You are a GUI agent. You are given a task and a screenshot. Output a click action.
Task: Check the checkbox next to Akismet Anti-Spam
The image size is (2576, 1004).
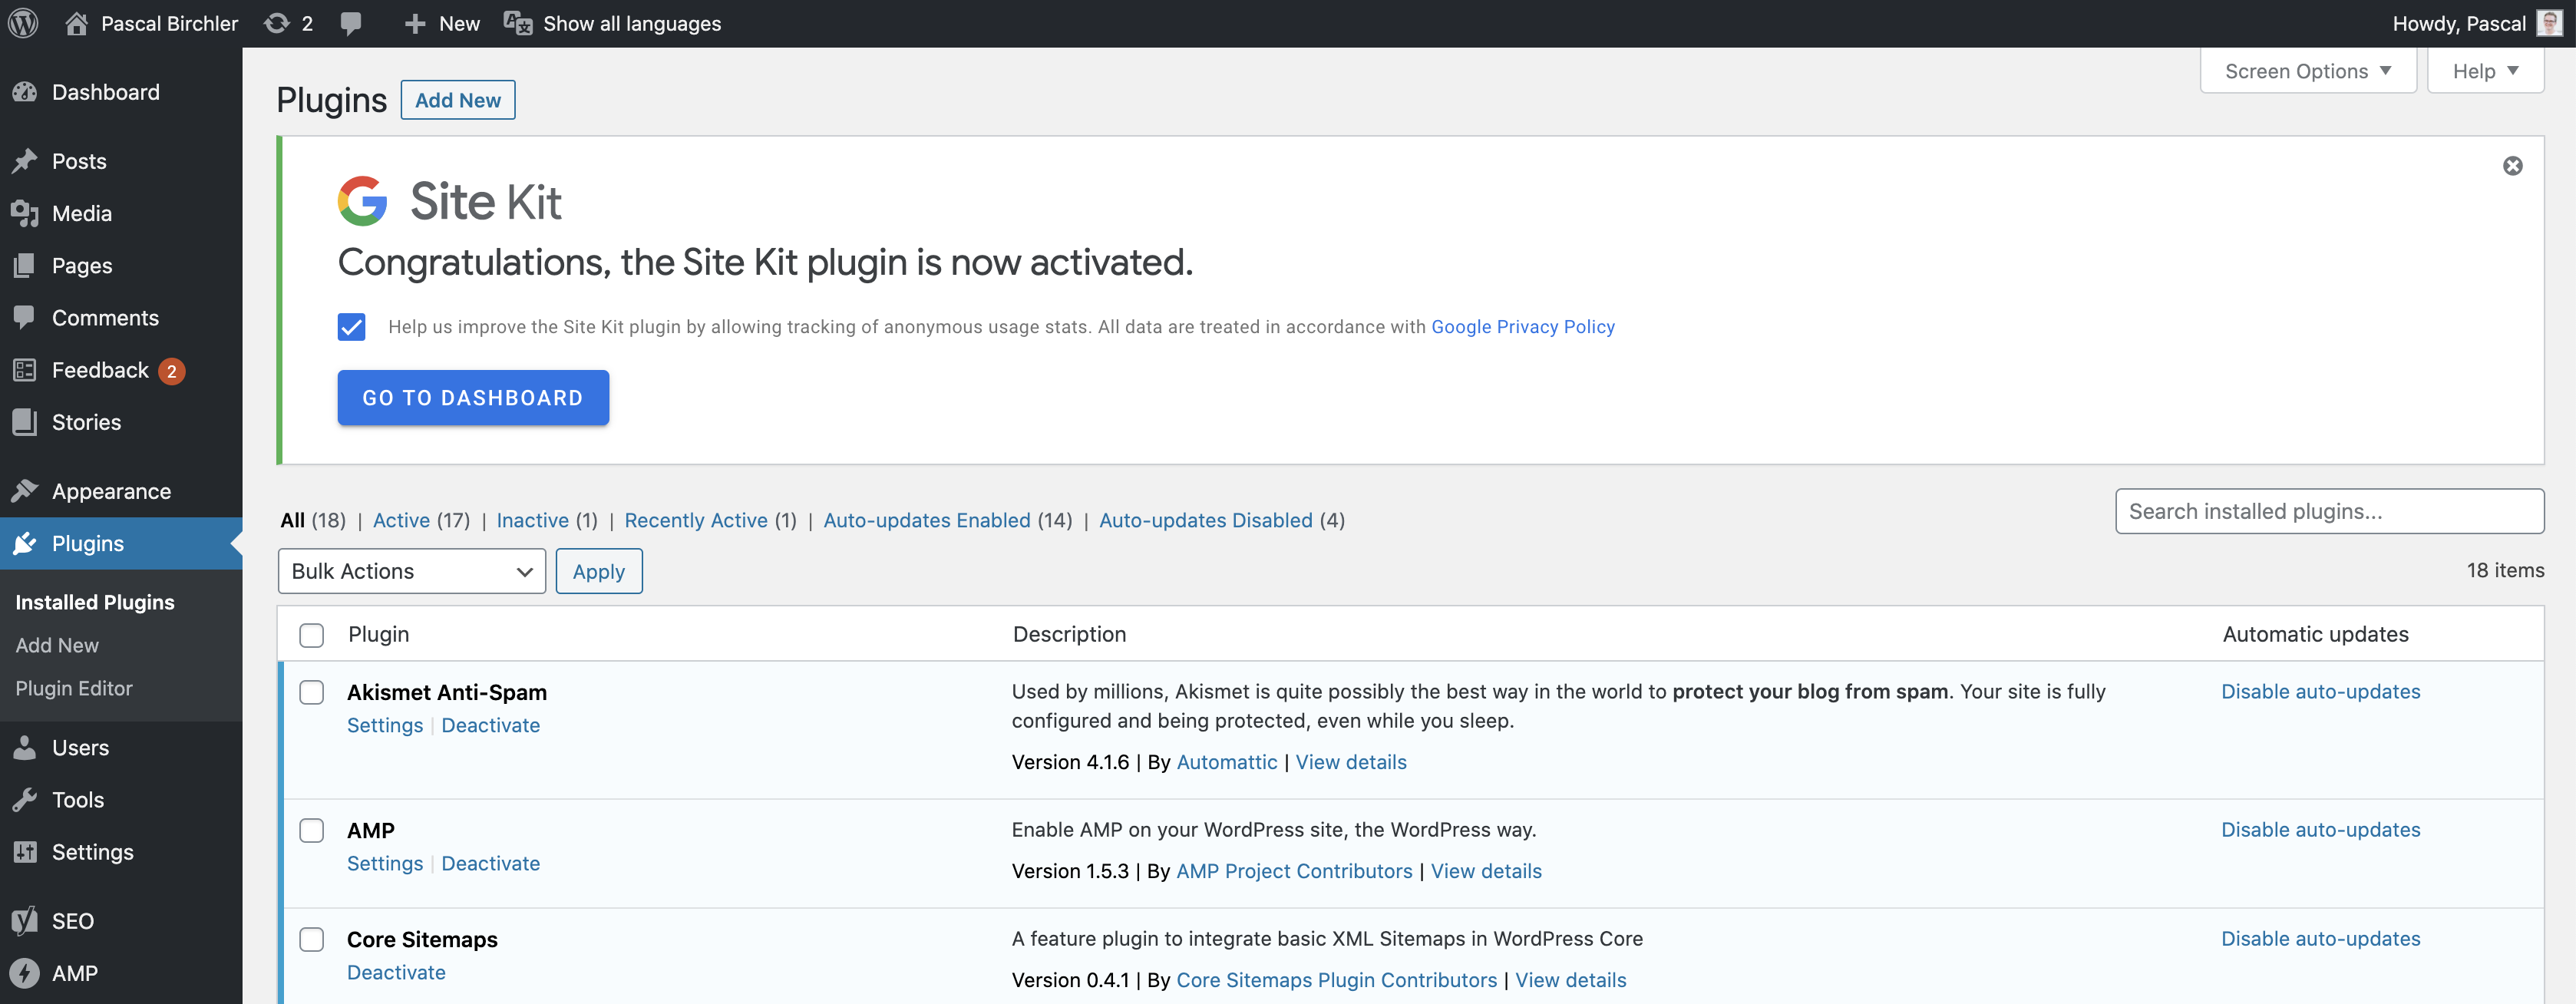[311, 692]
